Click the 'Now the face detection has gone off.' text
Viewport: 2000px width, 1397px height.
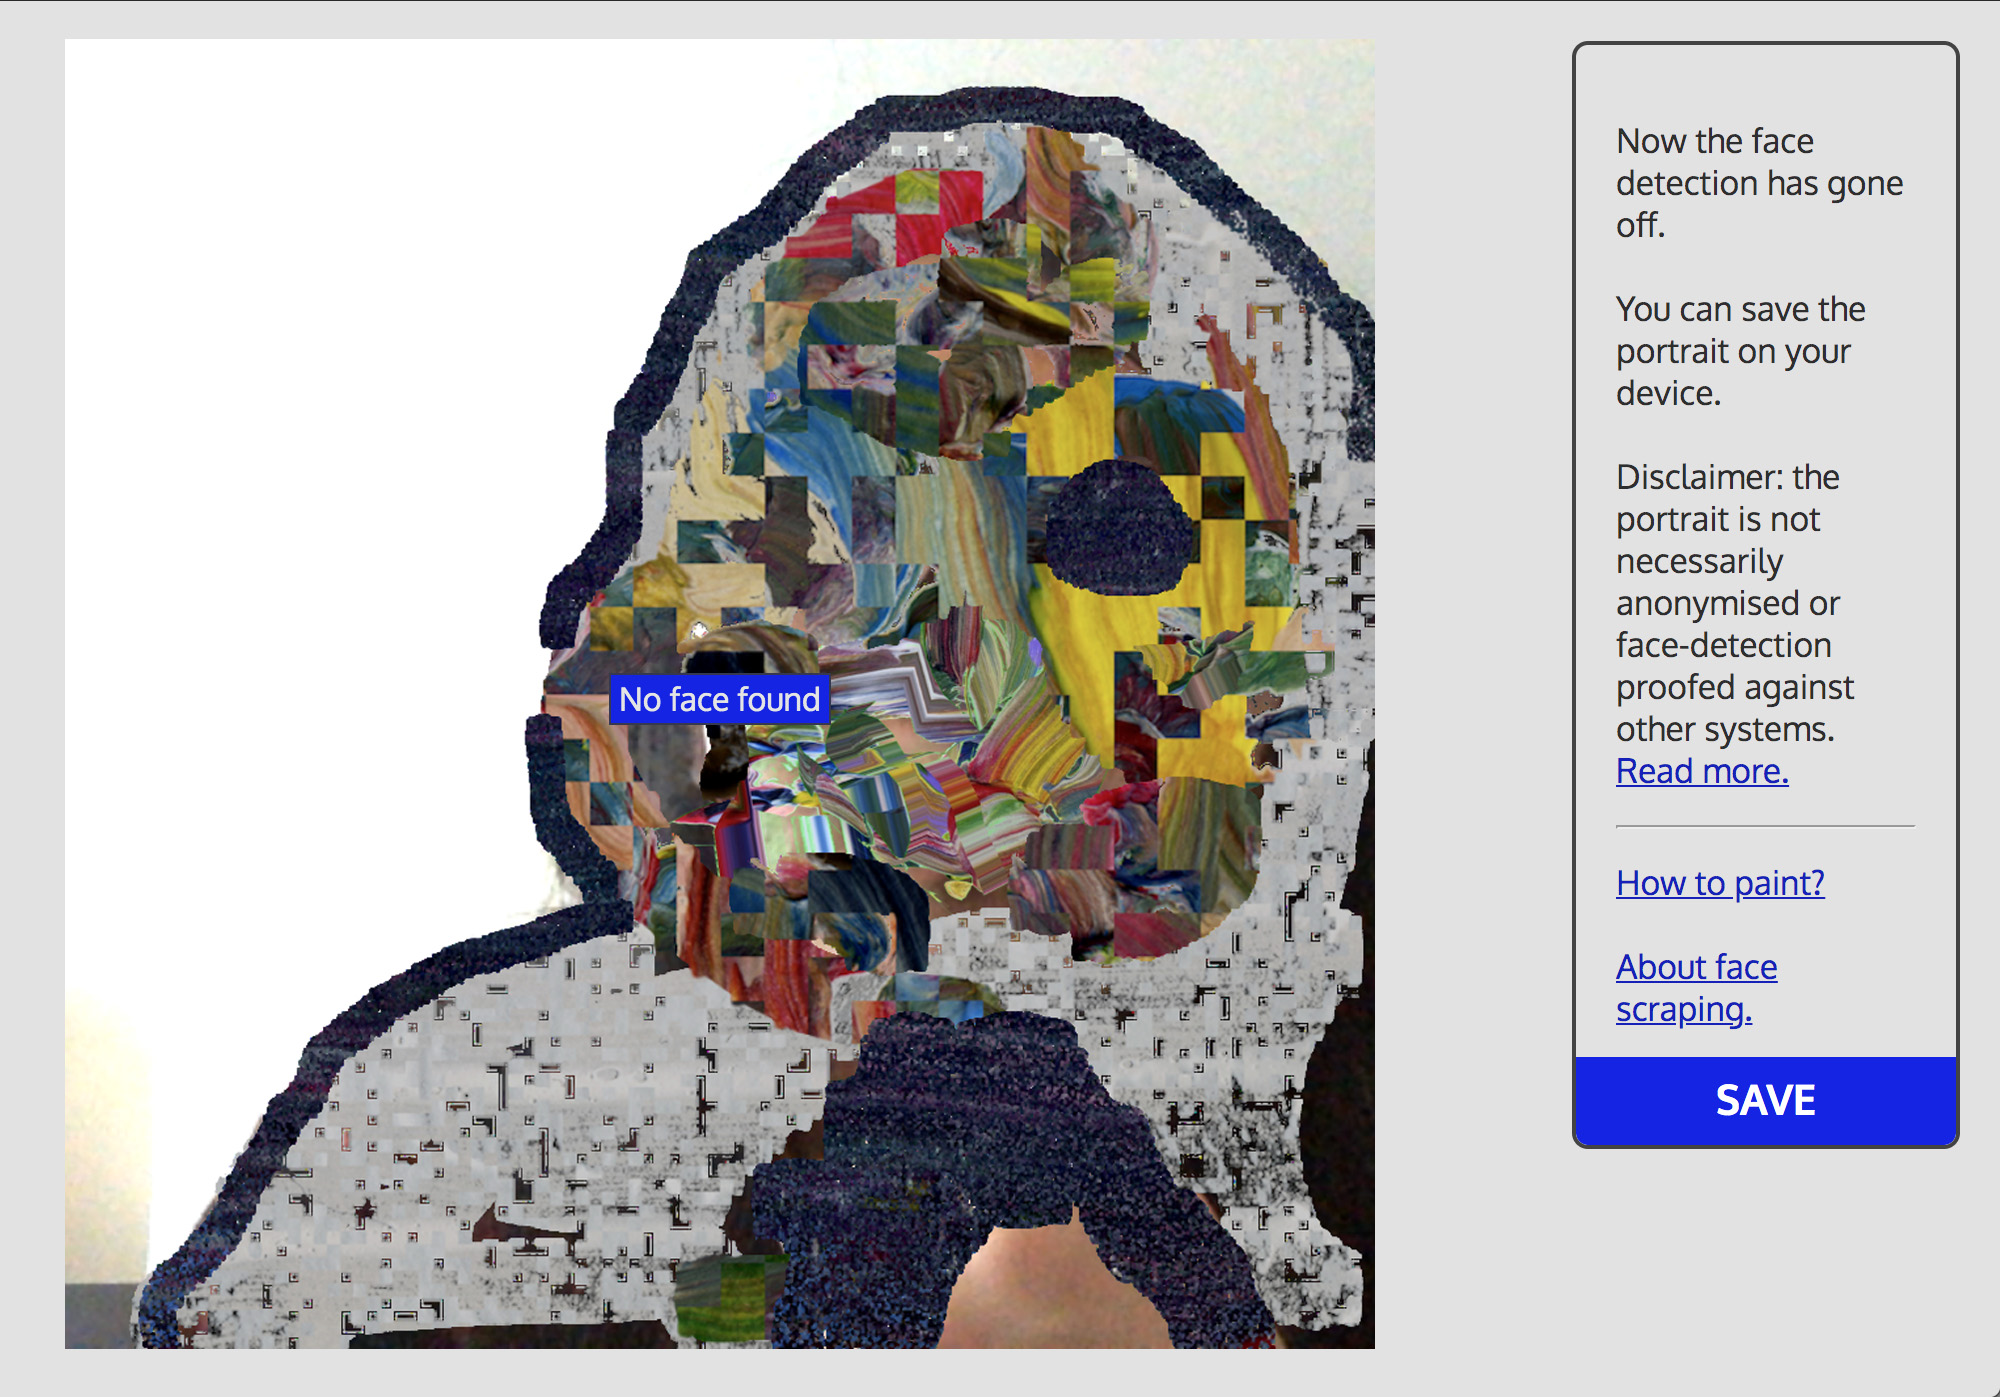pyautogui.click(x=1759, y=183)
